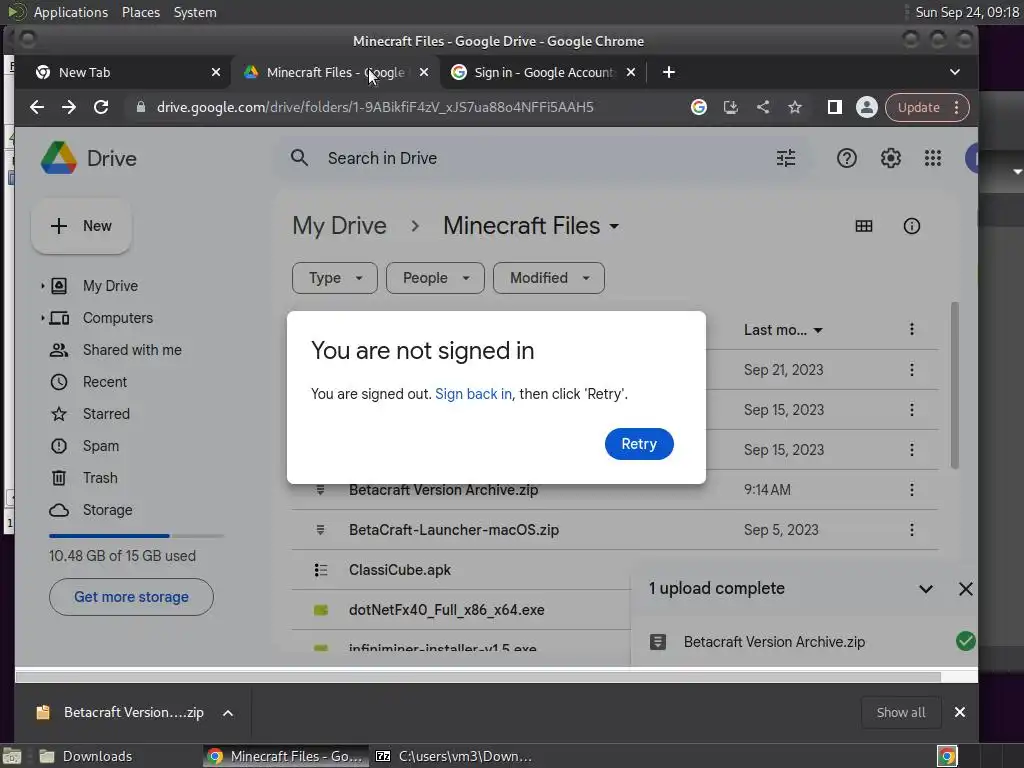Image resolution: width=1024 pixels, height=768 pixels.
Task: Open the Chrome tab search dropdown
Action: tap(955, 72)
